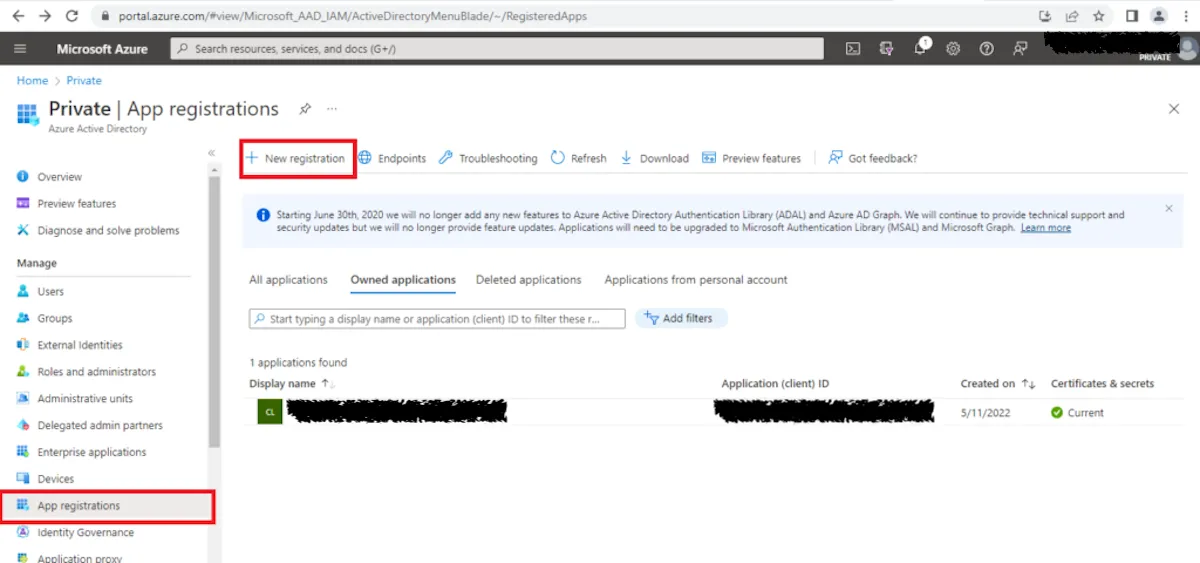Open Preview features in toolbar
The height and width of the screenshot is (563, 1200).
[752, 158]
